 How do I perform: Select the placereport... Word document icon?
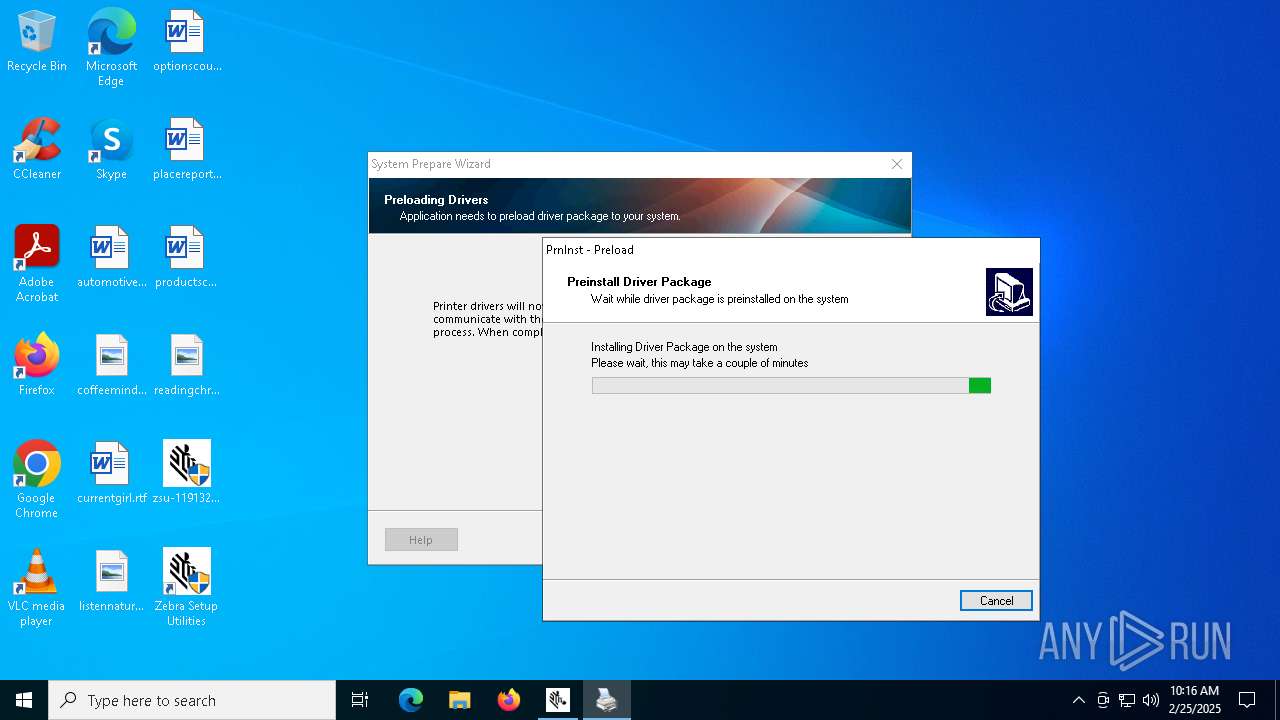[x=187, y=150]
